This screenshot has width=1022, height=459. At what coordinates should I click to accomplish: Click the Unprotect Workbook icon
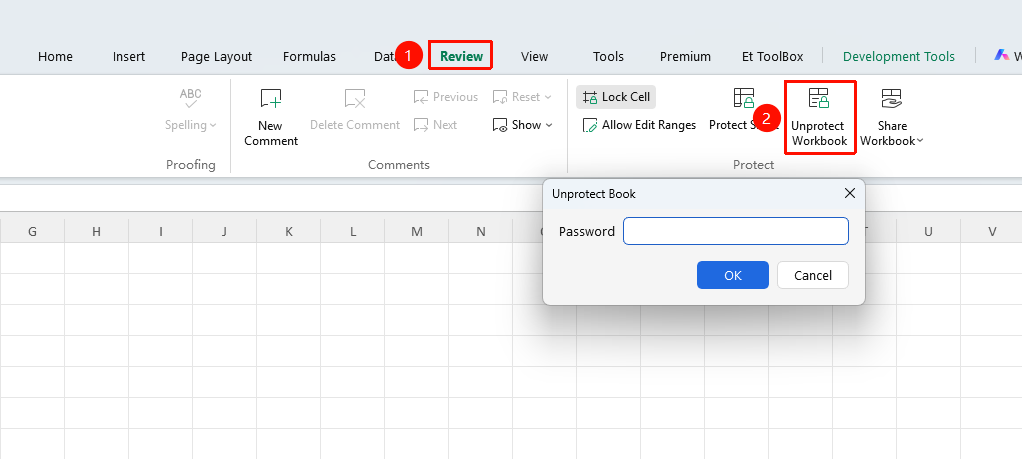(819, 98)
